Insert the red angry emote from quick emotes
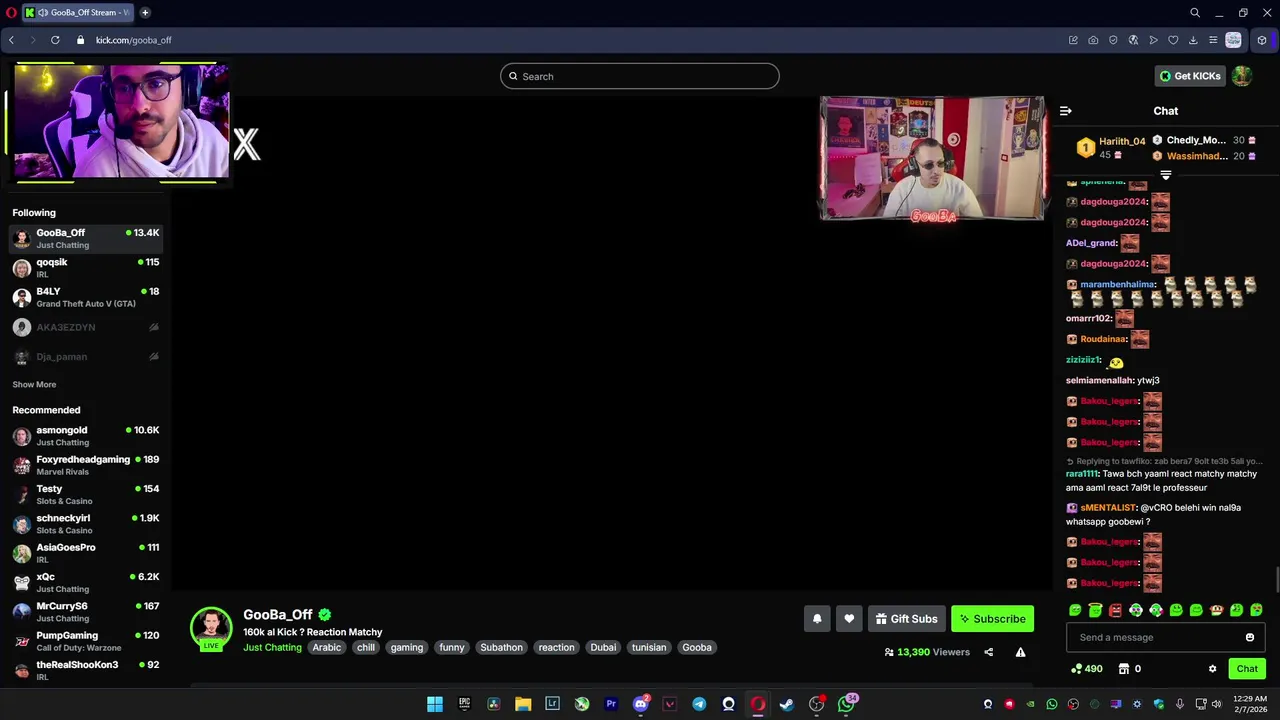 point(1115,610)
